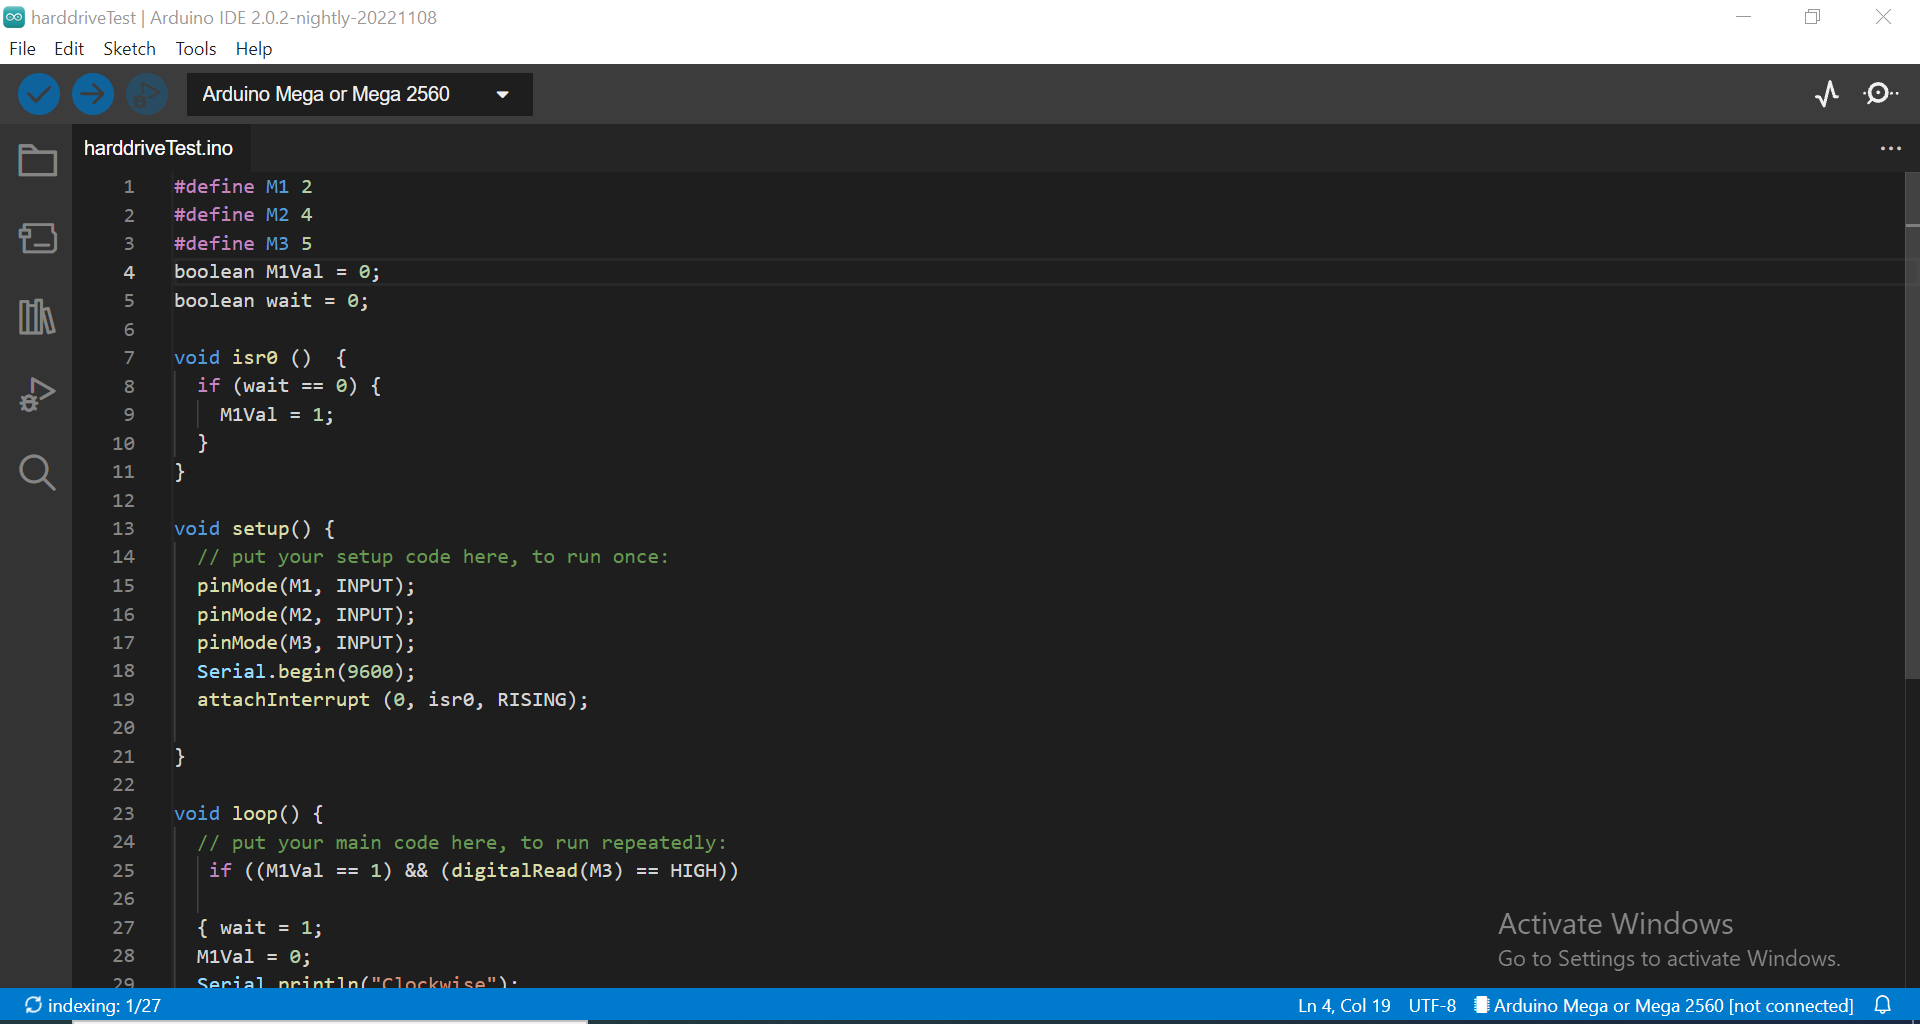The width and height of the screenshot is (1920, 1024).
Task: Open the Sketchbook folder panel
Action: click(x=37, y=160)
